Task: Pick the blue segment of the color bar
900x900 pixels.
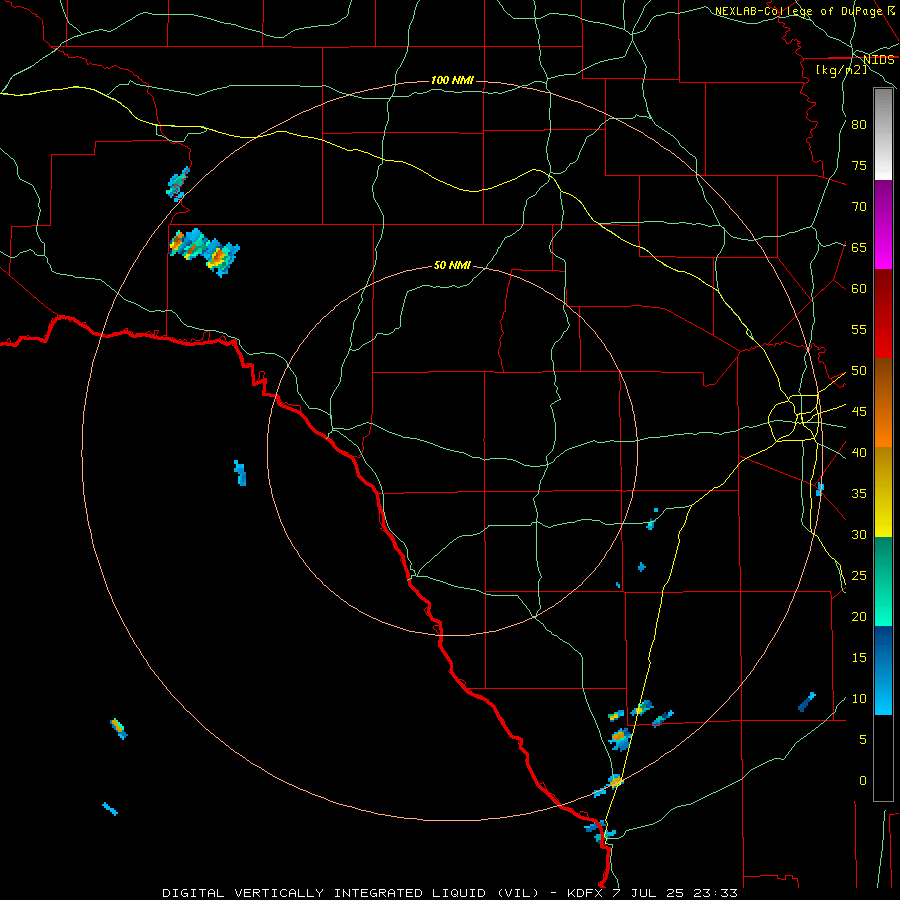Action: coord(883,670)
